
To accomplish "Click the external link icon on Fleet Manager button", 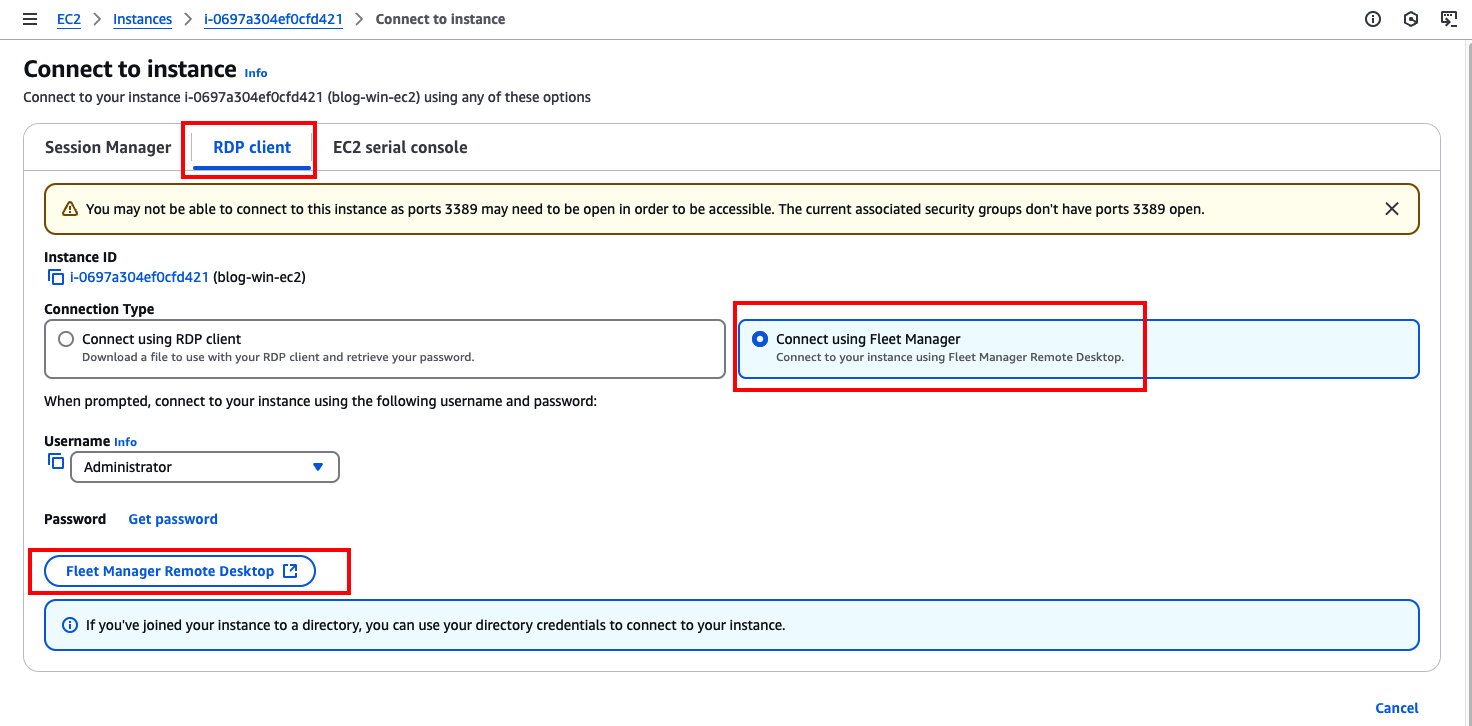I will coord(290,571).
